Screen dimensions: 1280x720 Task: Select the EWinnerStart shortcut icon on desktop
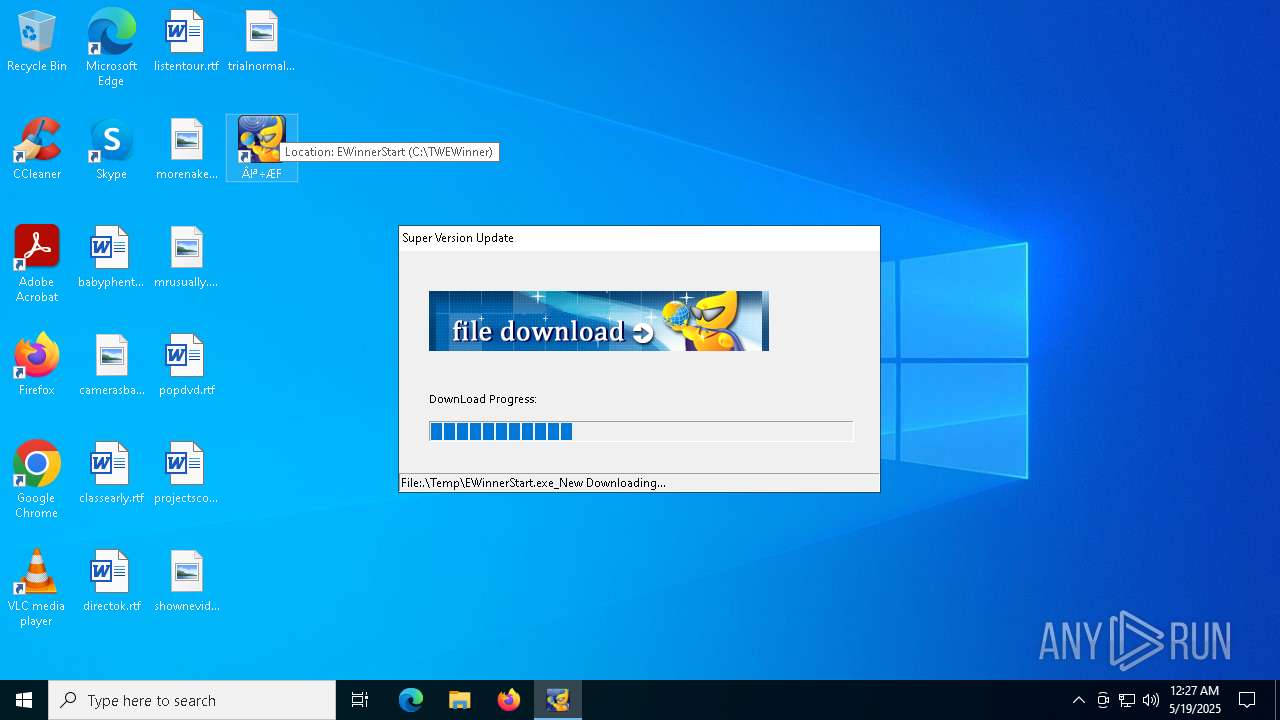(262, 148)
